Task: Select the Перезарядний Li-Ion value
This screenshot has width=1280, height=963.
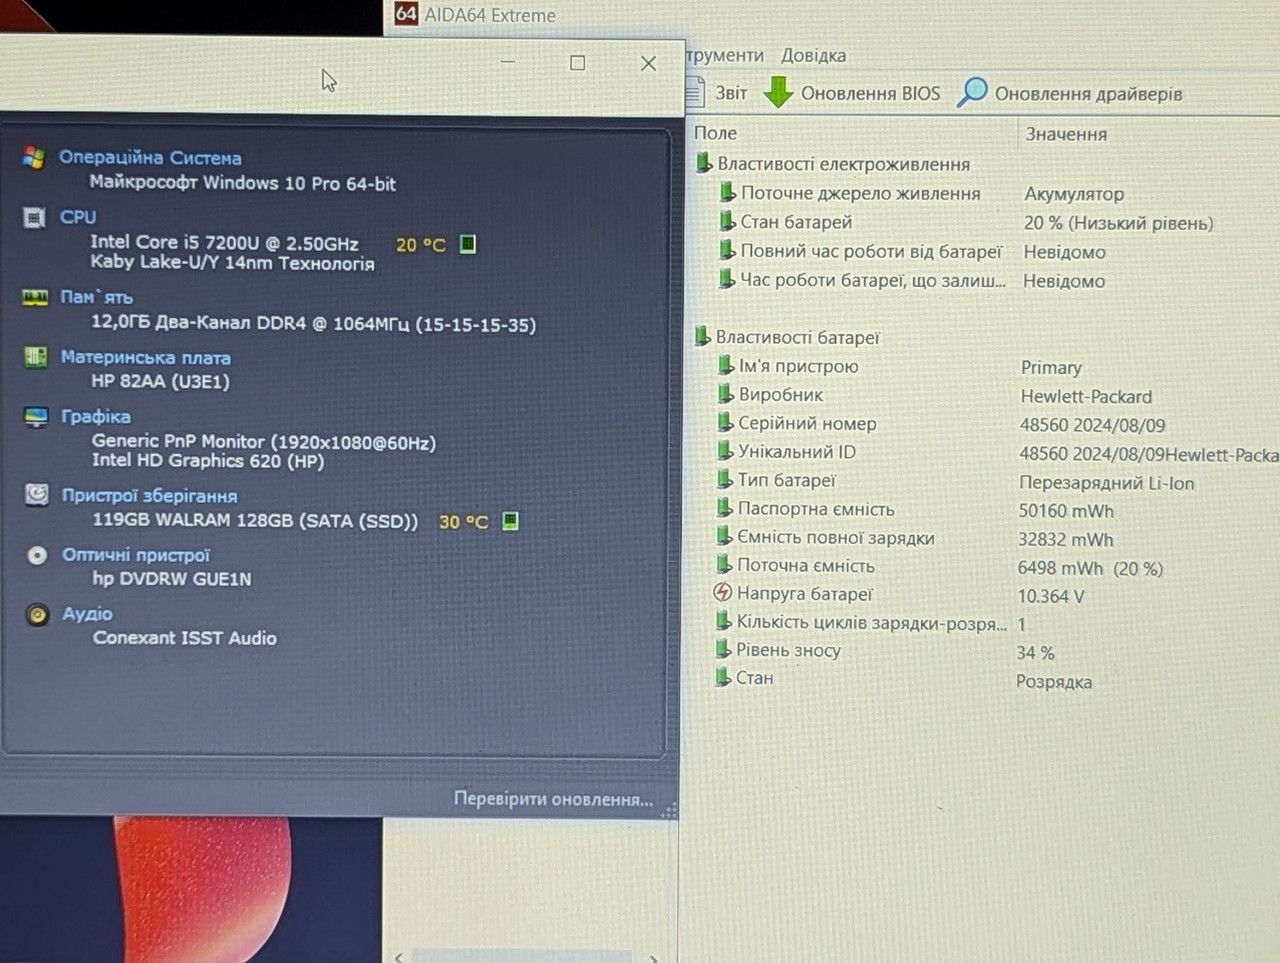Action: tap(1107, 483)
